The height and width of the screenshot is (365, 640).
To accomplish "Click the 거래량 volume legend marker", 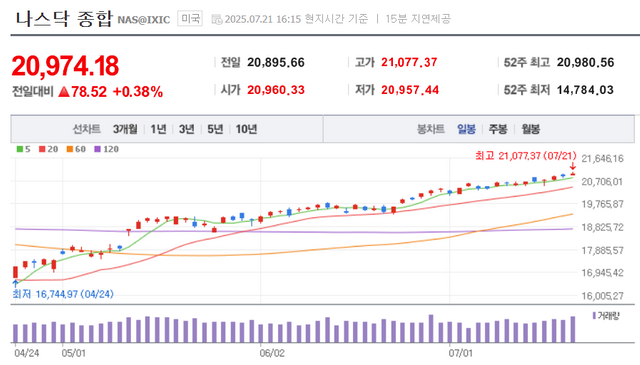I will [594, 316].
